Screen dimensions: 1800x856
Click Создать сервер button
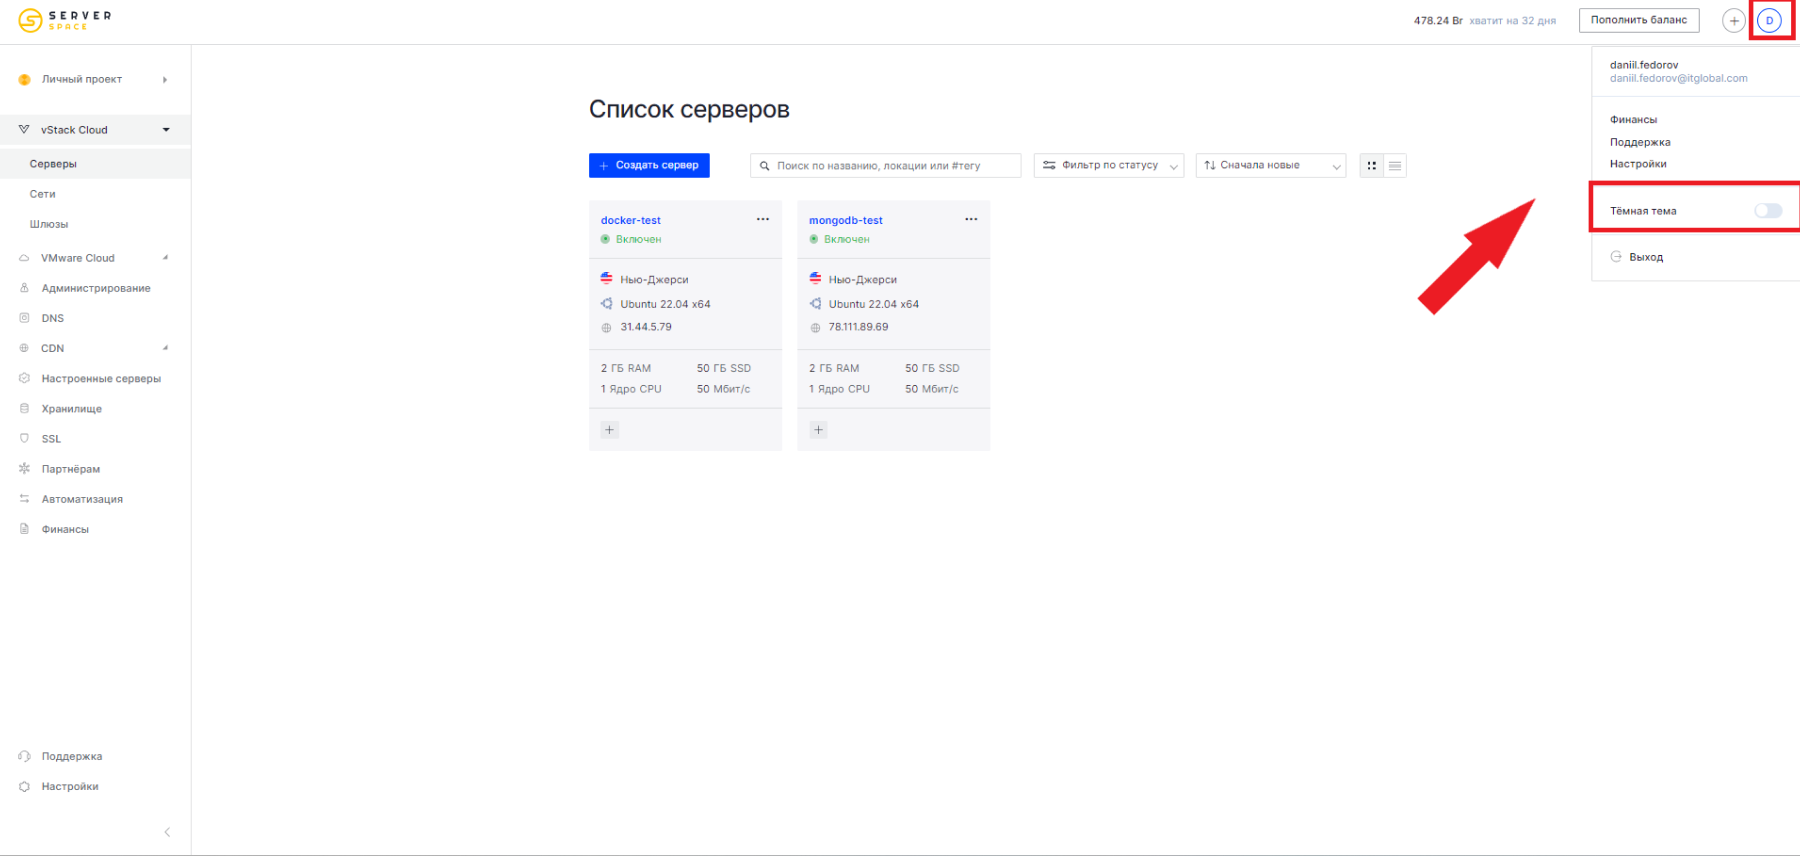click(x=649, y=165)
